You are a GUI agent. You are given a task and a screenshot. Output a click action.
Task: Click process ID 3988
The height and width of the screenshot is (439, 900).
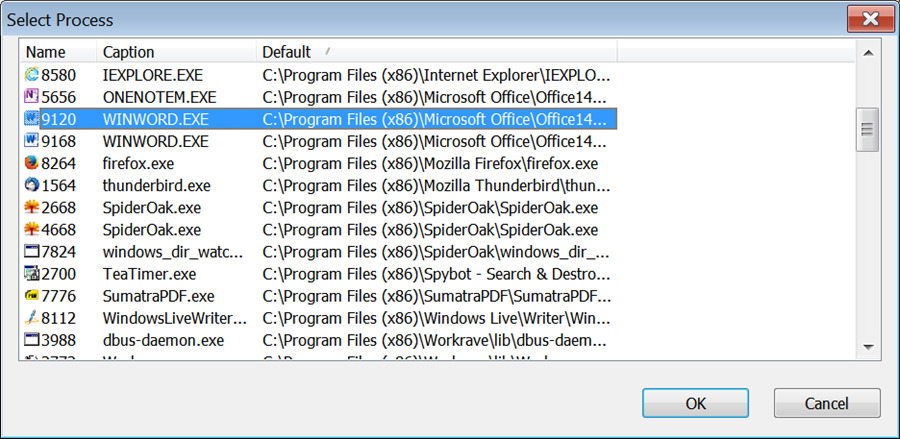pyautogui.click(x=59, y=340)
